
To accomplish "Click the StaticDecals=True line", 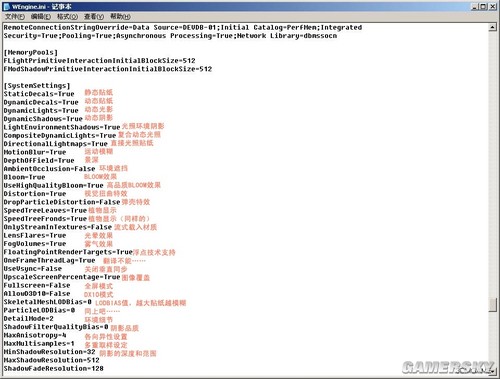I will click(39, 94).
